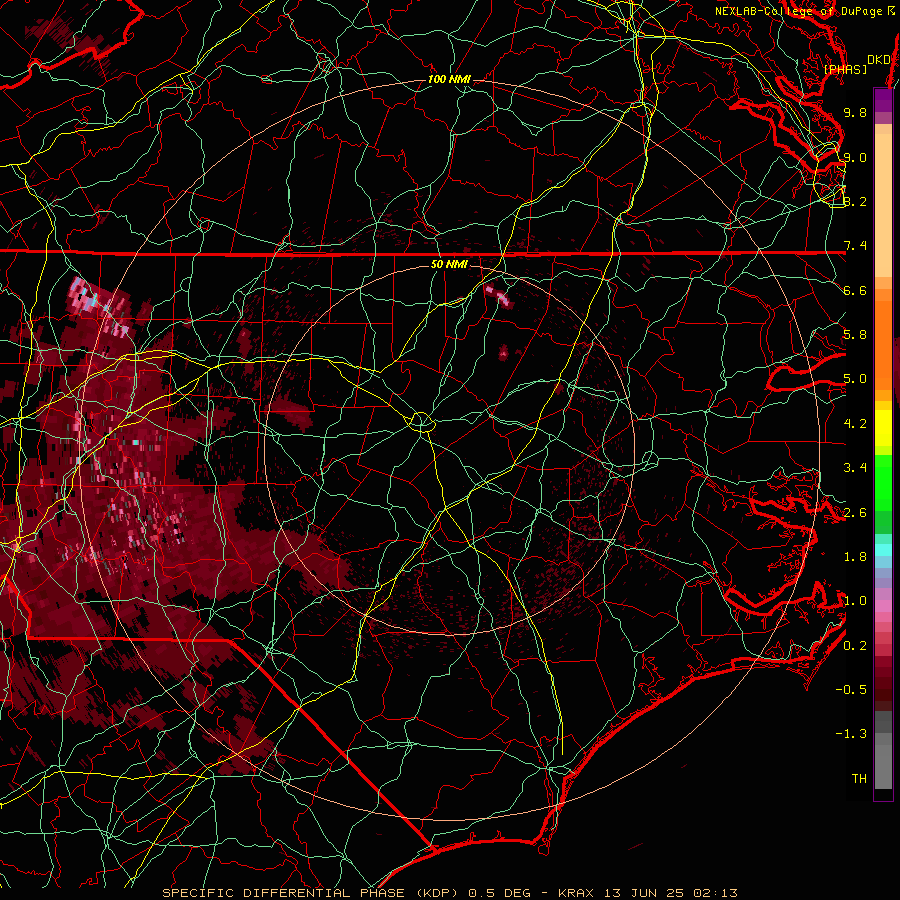
Task: Click the 13 JUN 25 02:13 timestamp
Action: tap(670, 893)
